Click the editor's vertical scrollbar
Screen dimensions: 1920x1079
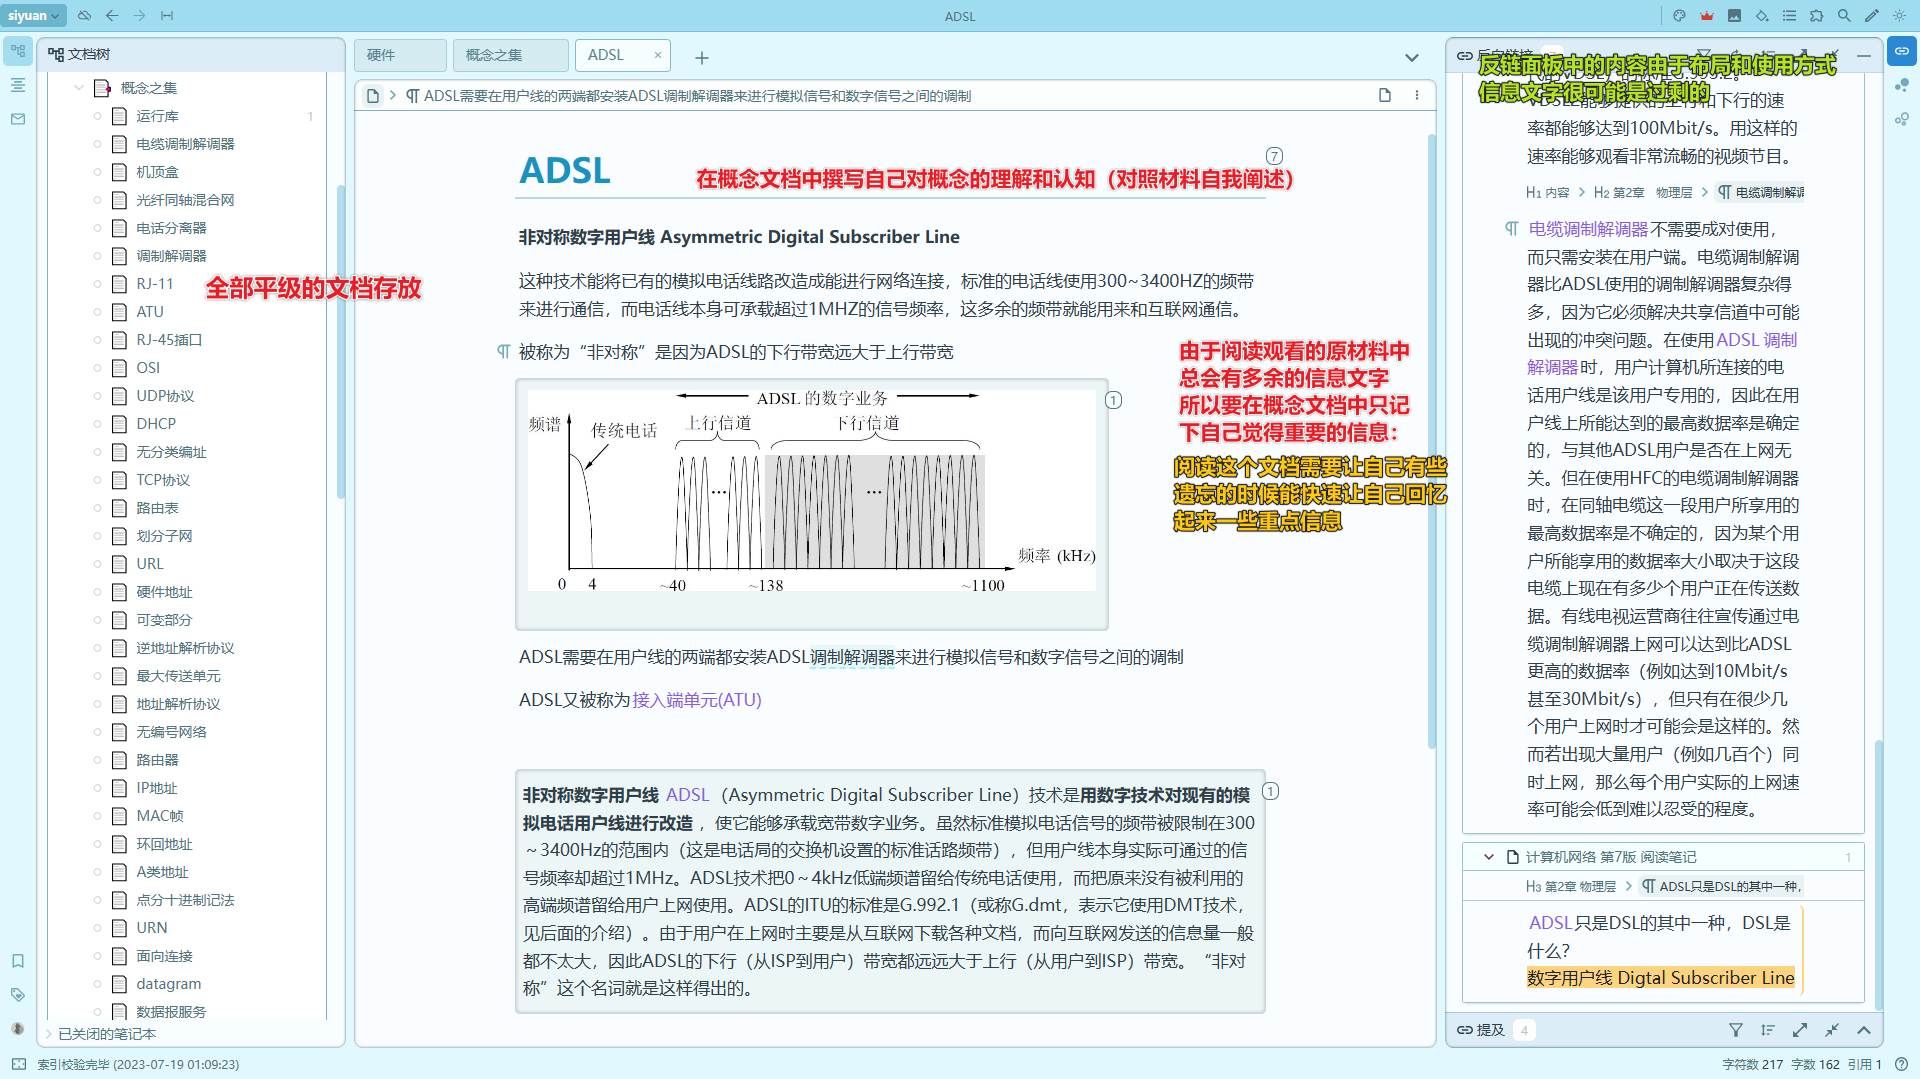[1431, 440]
